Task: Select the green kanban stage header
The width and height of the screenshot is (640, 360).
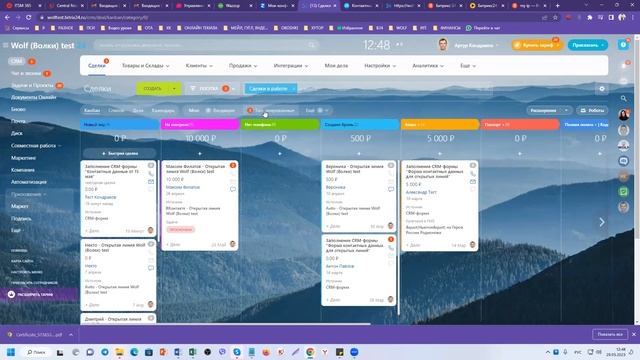Action: point(280,124)
